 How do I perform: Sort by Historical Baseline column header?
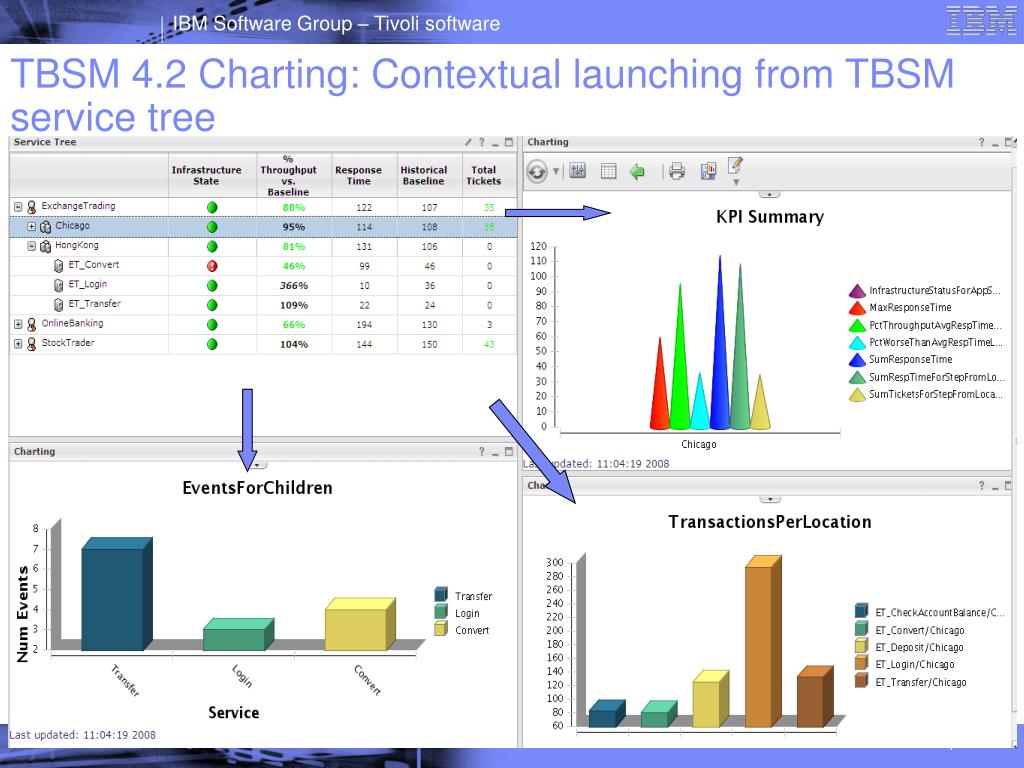pos(424,175)
